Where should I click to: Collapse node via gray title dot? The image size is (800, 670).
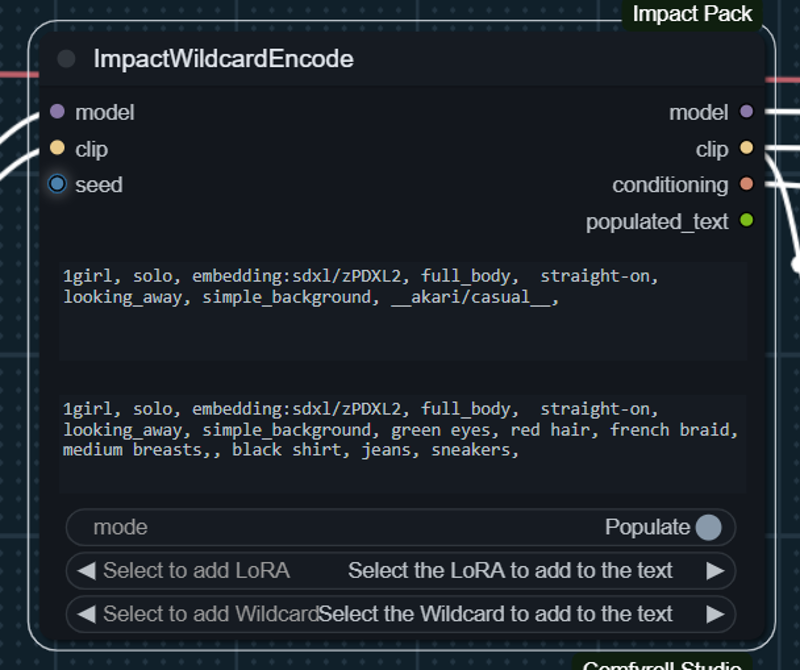click(66, 59)
